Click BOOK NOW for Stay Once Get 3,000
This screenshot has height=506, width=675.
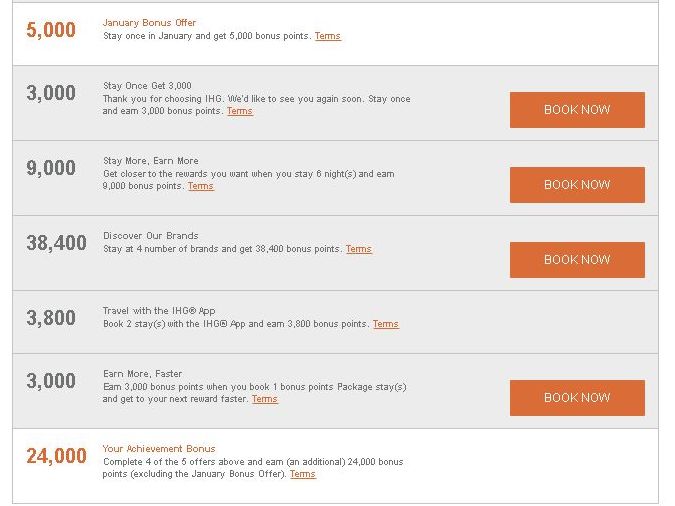pos(577,110)
